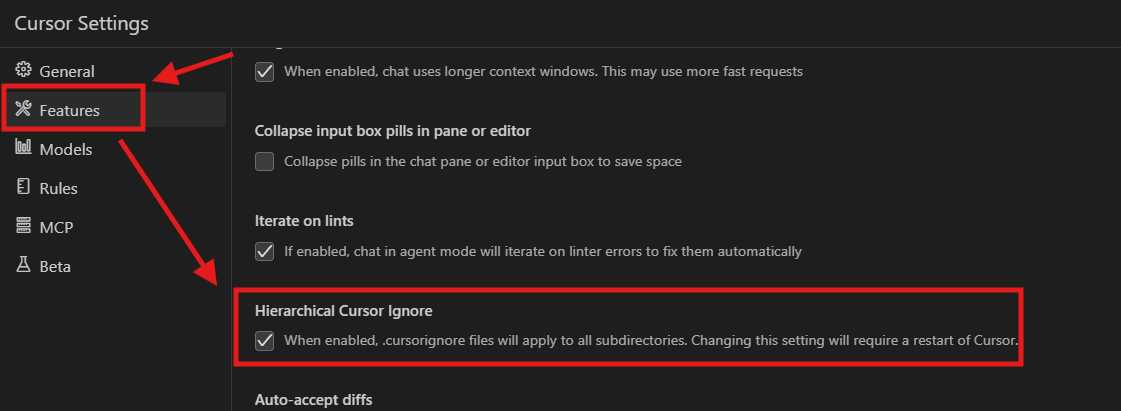Switch to the Models settings label

point(66,149)
